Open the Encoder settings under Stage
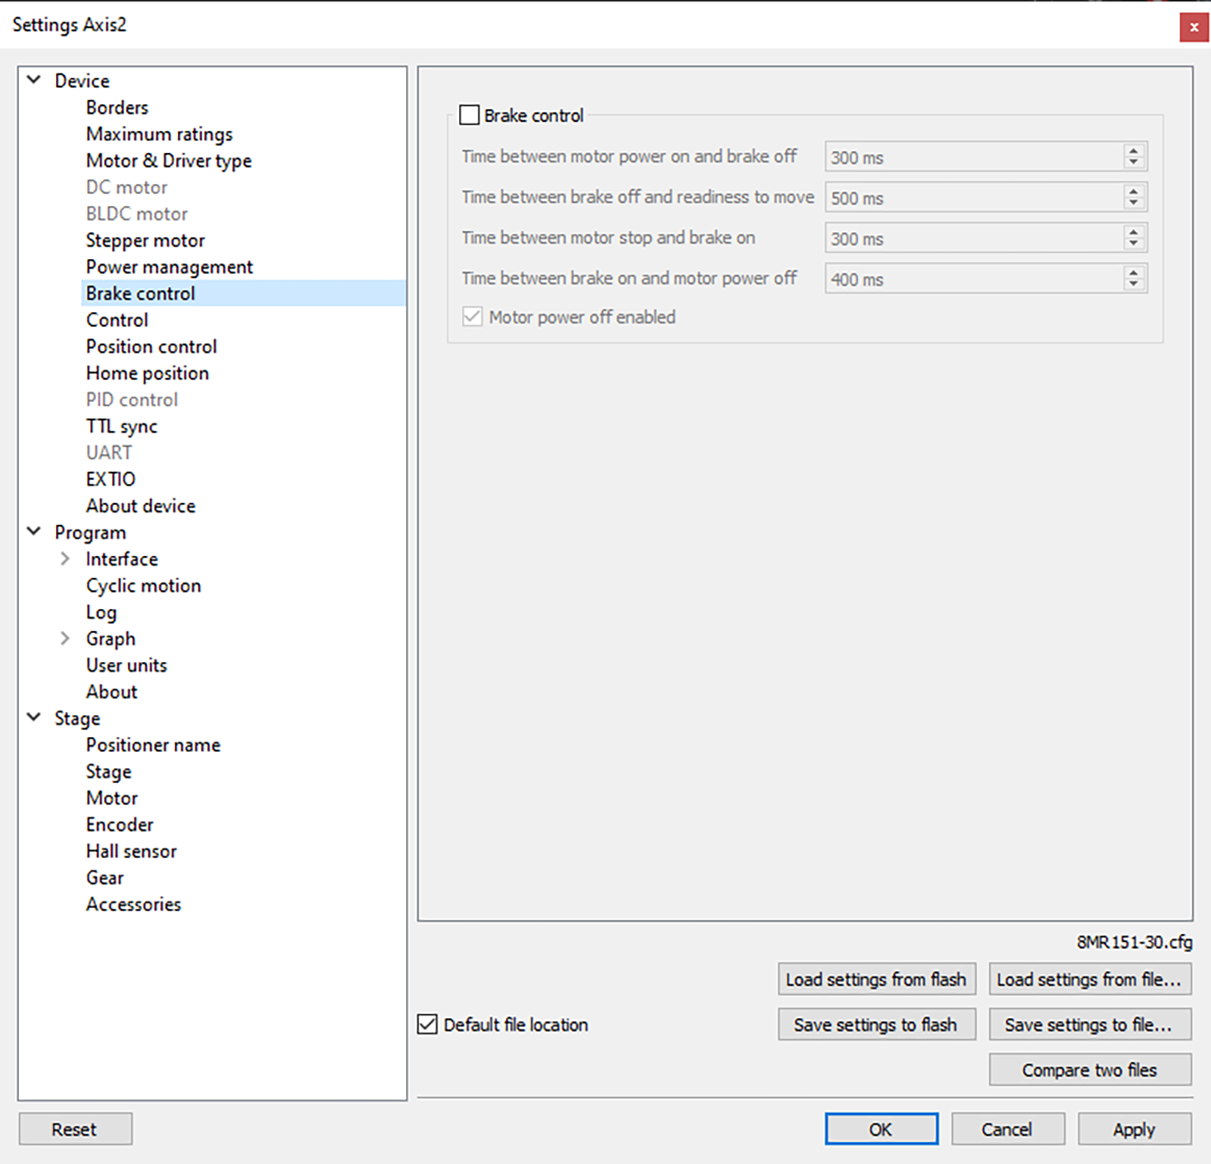Image resolution: width=1211 pixels, height=1164 pixels. tap(119, 824)
